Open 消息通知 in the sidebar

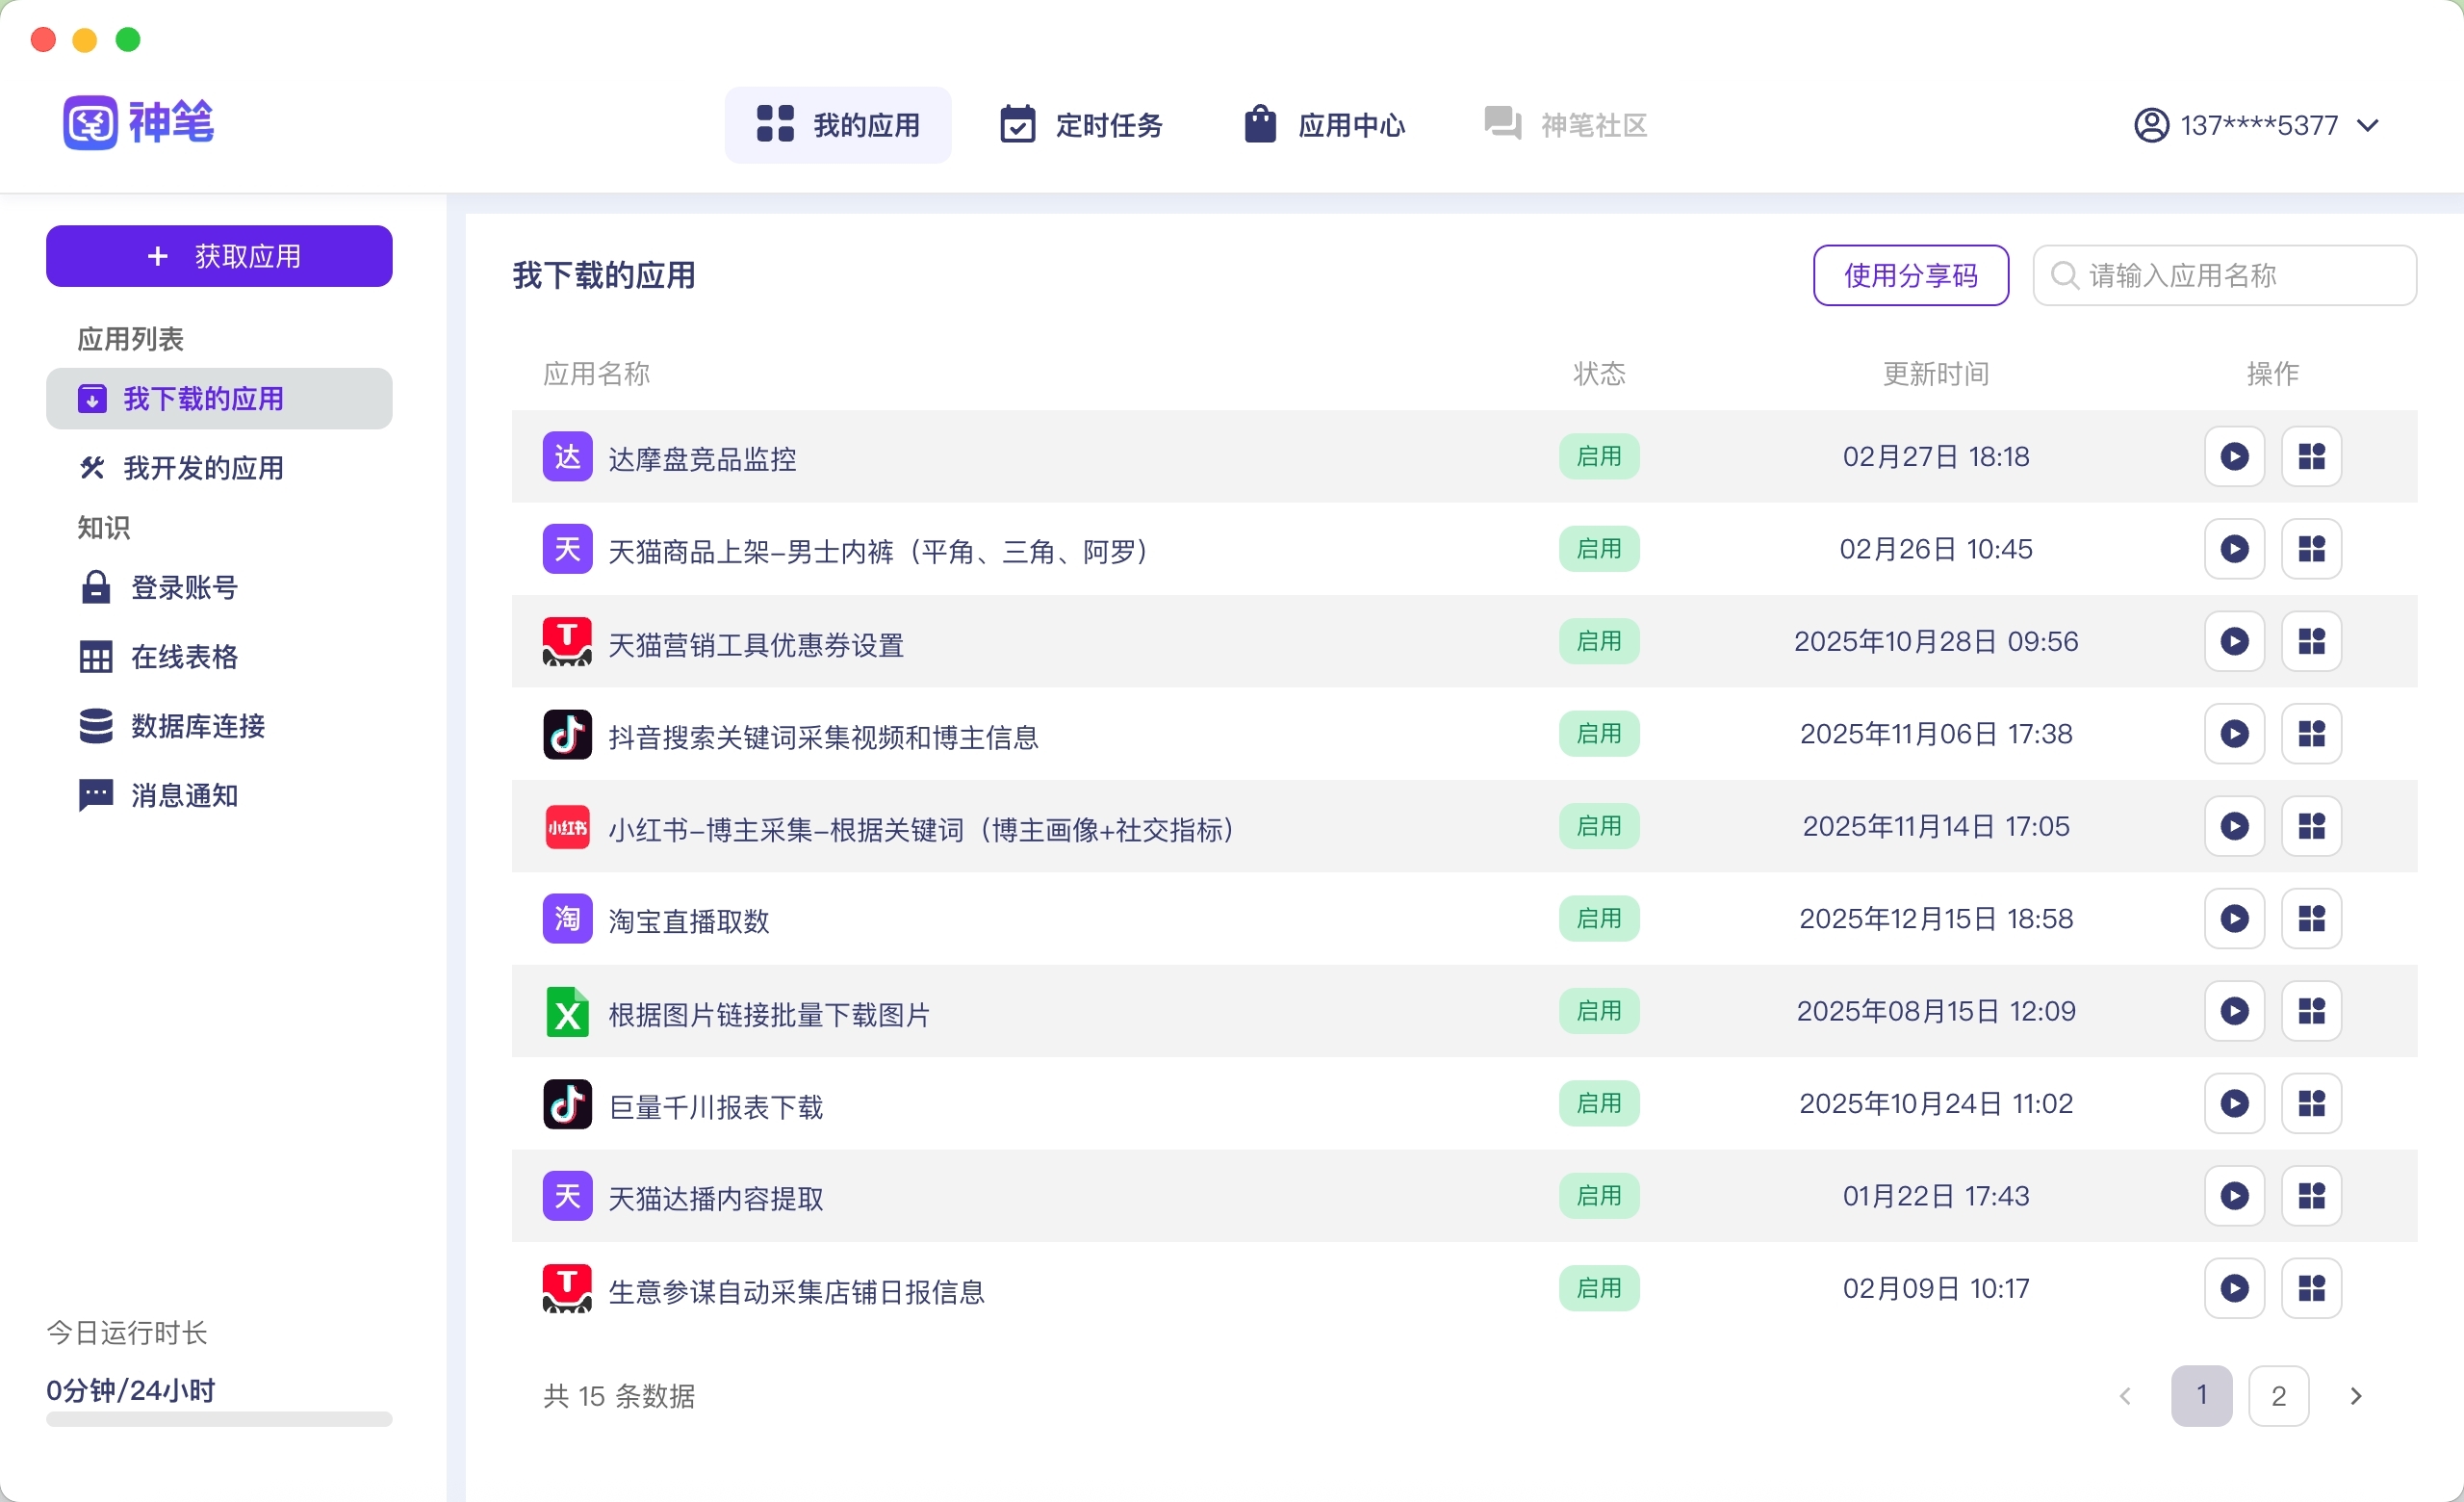[x=183, y=796]
